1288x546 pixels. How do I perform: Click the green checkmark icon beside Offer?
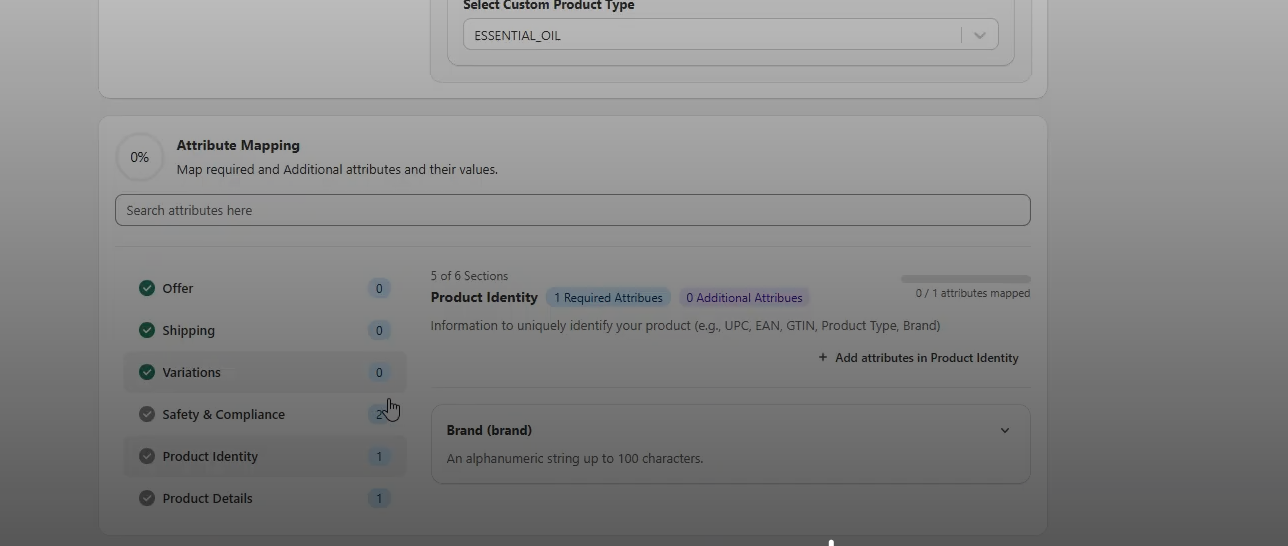147,288
